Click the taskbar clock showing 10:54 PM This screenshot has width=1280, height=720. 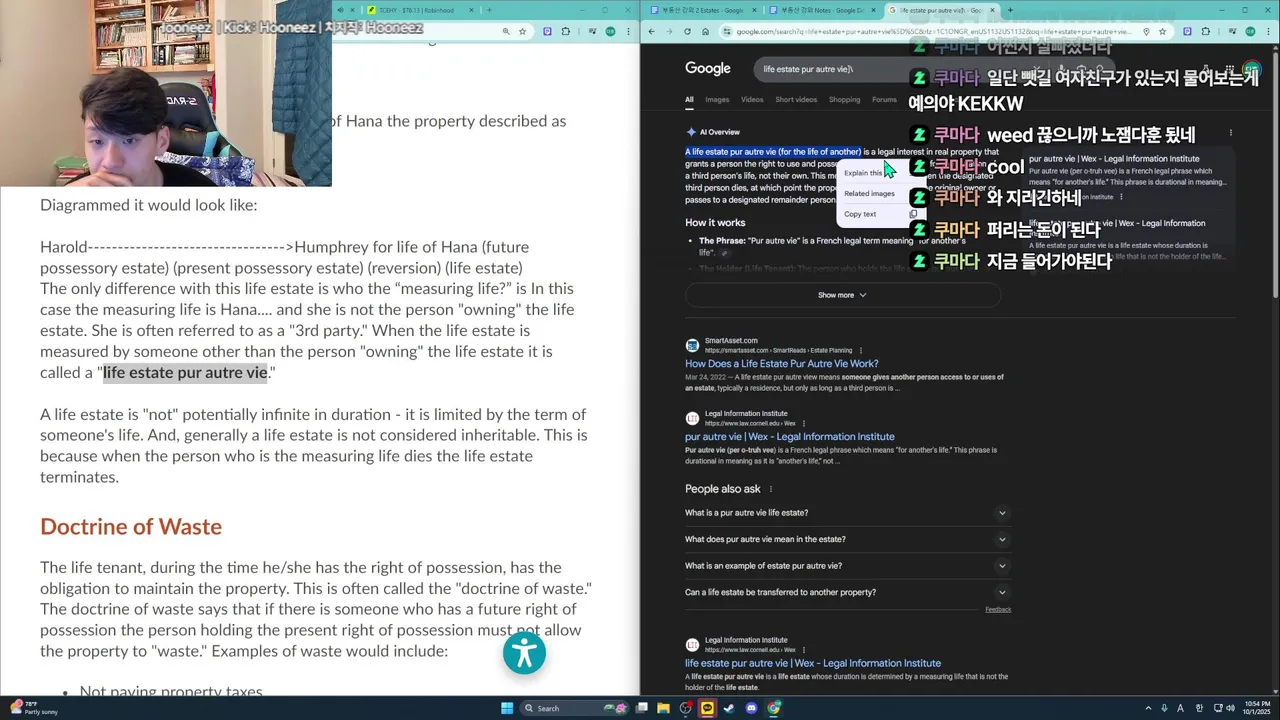click(1257, 708)
